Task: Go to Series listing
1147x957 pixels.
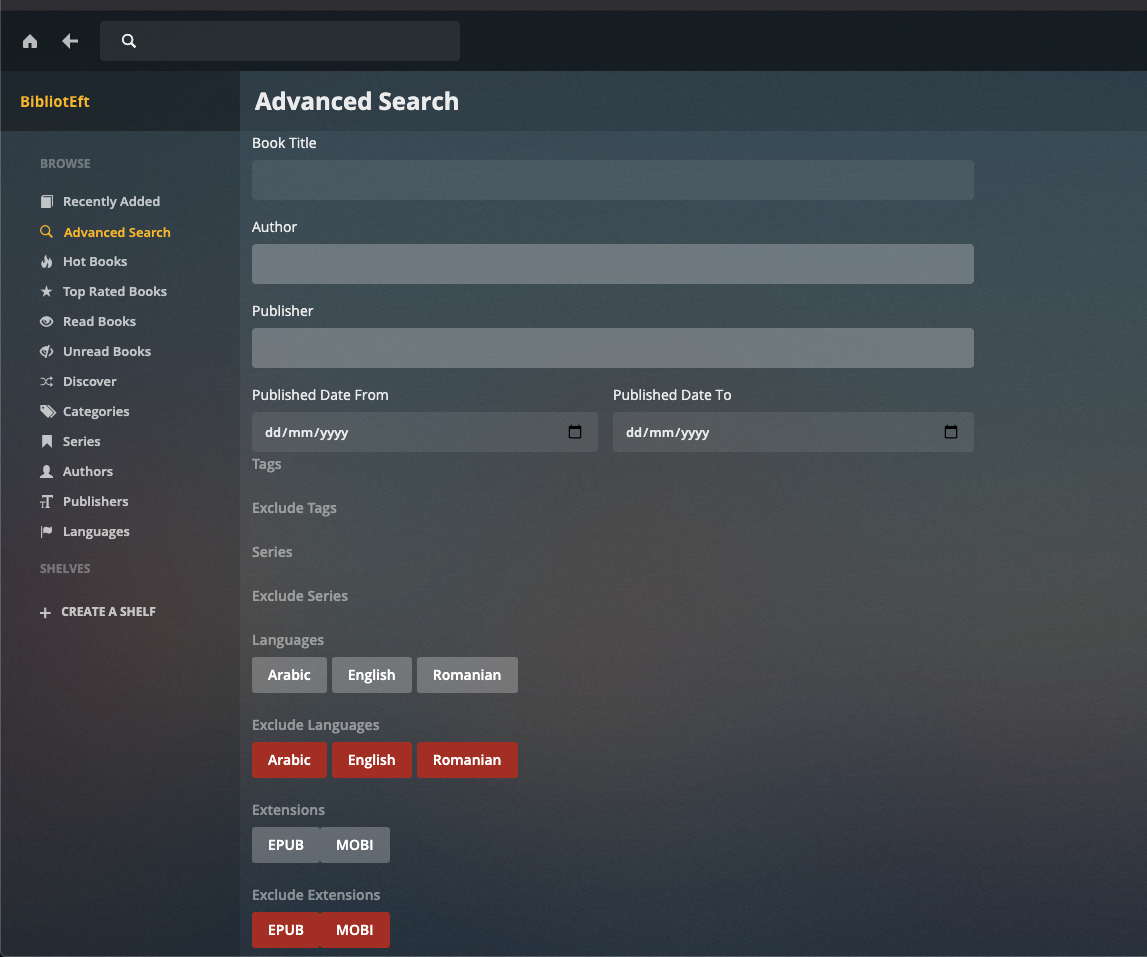Action: pos(81,441)
